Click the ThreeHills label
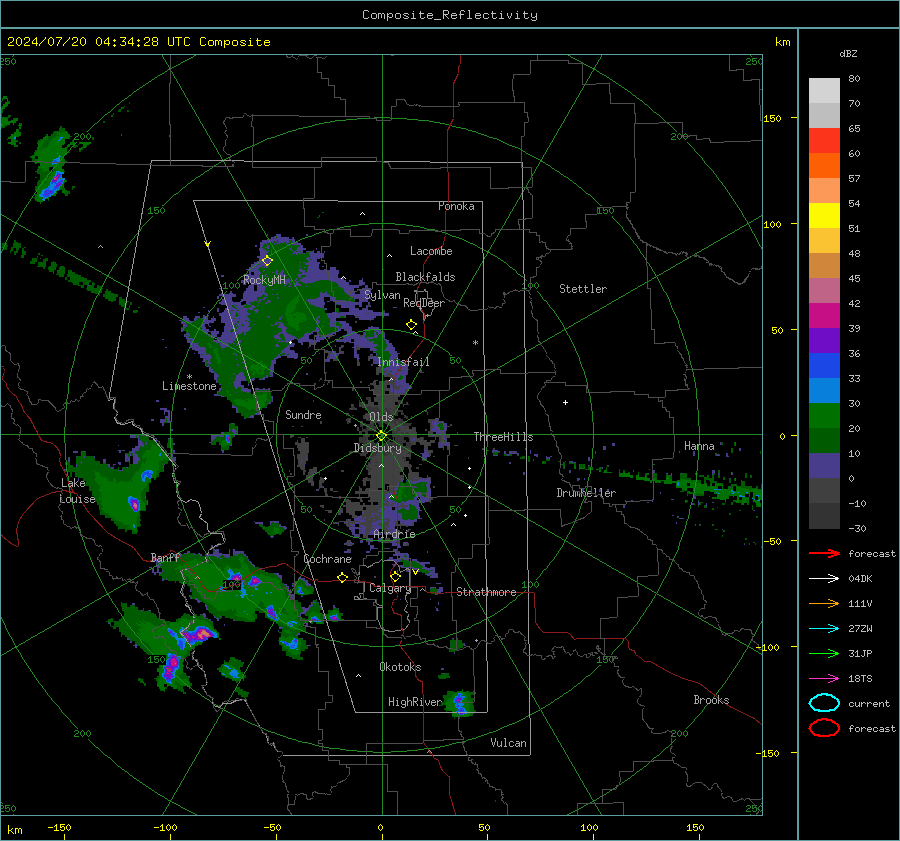The height and width of the screenshot is (841, 900). [x=503, y=437]
